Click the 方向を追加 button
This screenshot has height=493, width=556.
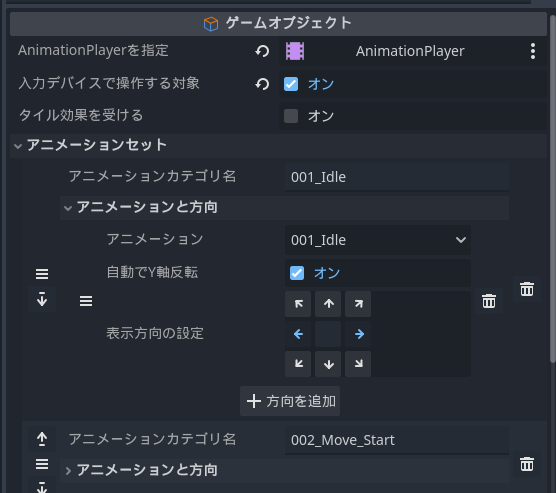[290, 401]
